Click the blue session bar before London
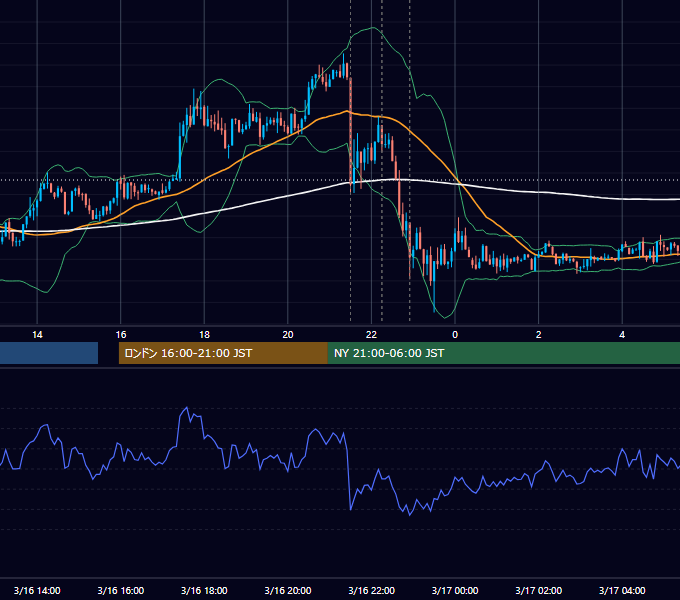The image size is (680, 600). (x=49, y=353)
